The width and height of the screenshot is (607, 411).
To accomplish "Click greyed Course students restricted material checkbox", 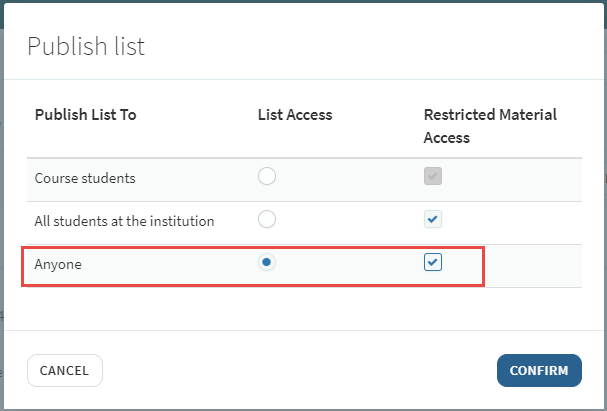I will [x=433, y=176].
